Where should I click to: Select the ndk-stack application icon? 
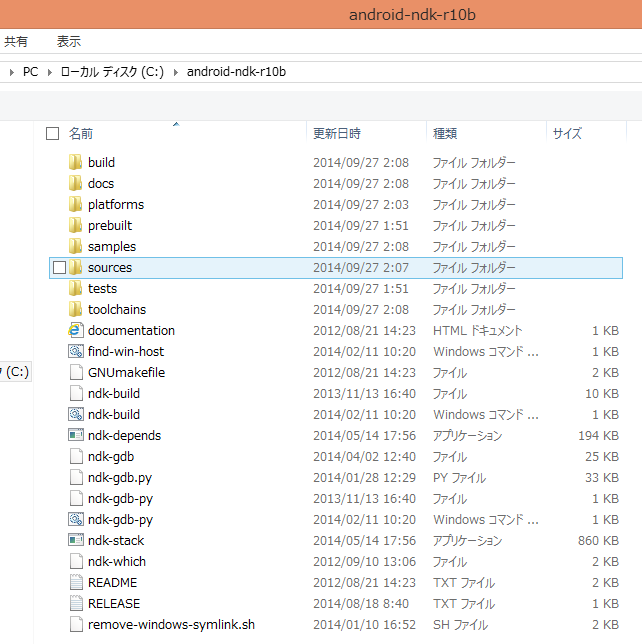click(x=76, y=540)
